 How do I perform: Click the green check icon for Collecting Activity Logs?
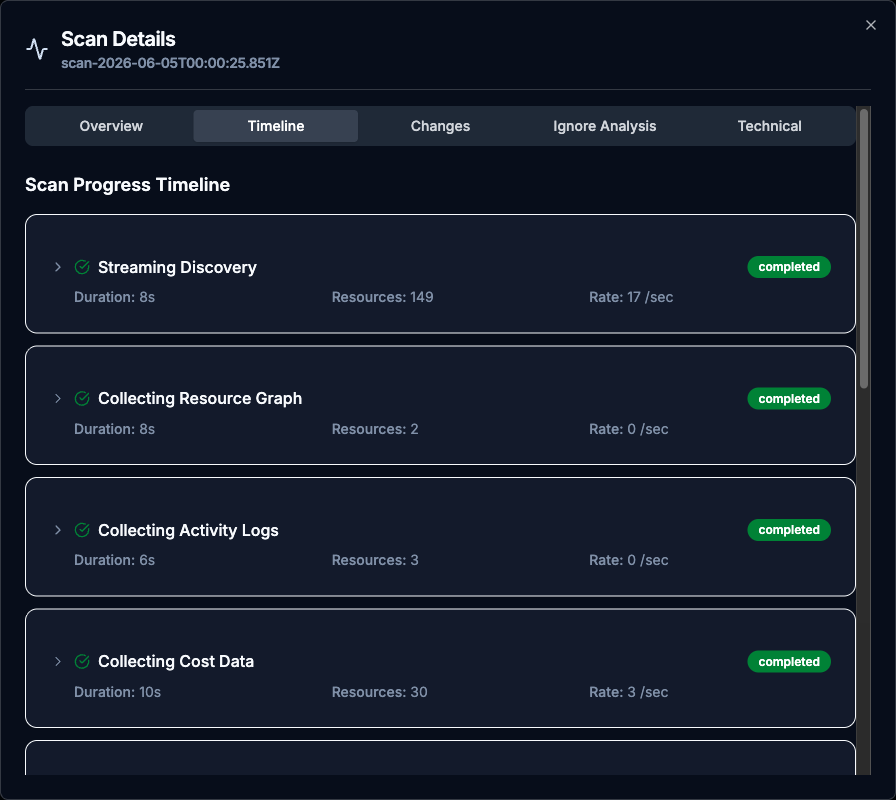tap(82, 530)
